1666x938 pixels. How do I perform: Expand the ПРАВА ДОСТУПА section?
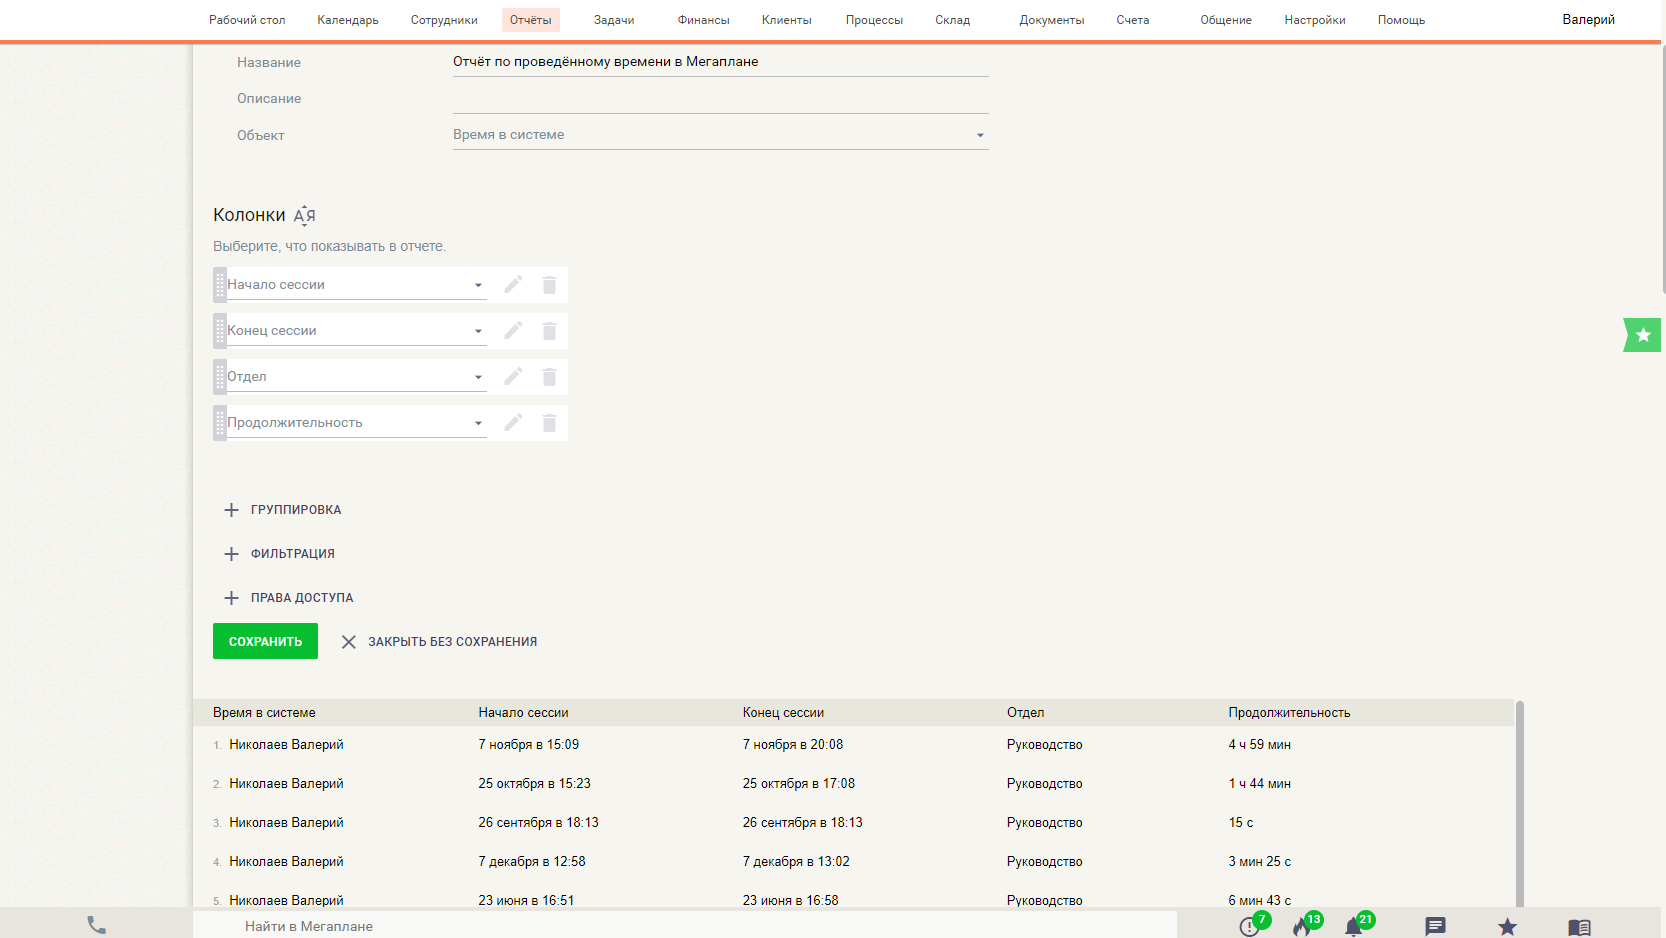(288, 598)
